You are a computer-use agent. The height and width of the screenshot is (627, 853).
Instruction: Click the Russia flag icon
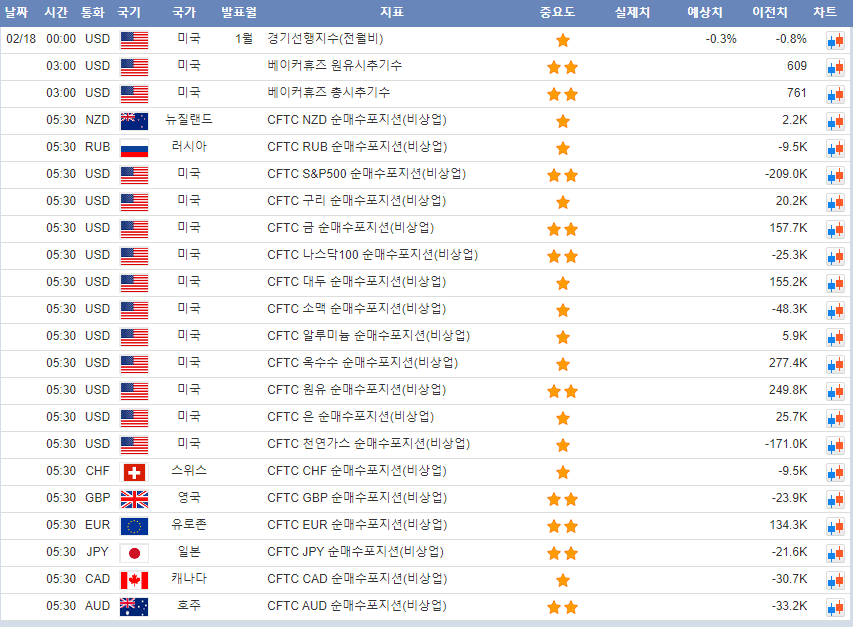tap(134, 147)
